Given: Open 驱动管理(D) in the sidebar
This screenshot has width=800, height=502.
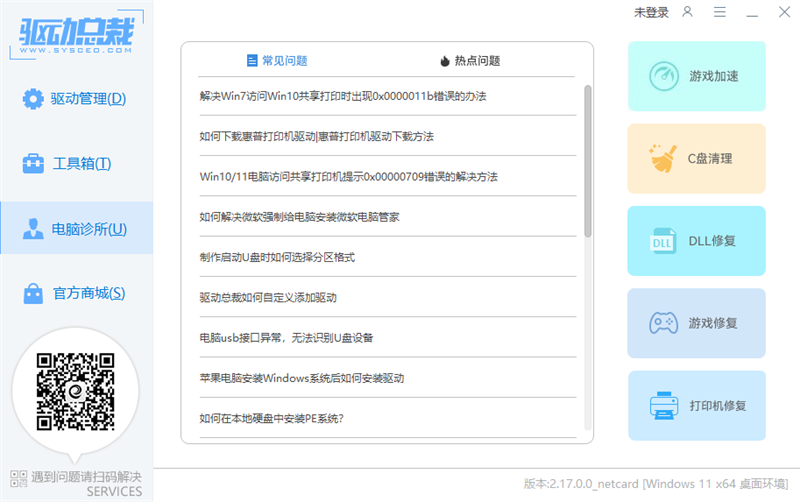Looking at the screenshot, I should [x=77, y=99].
